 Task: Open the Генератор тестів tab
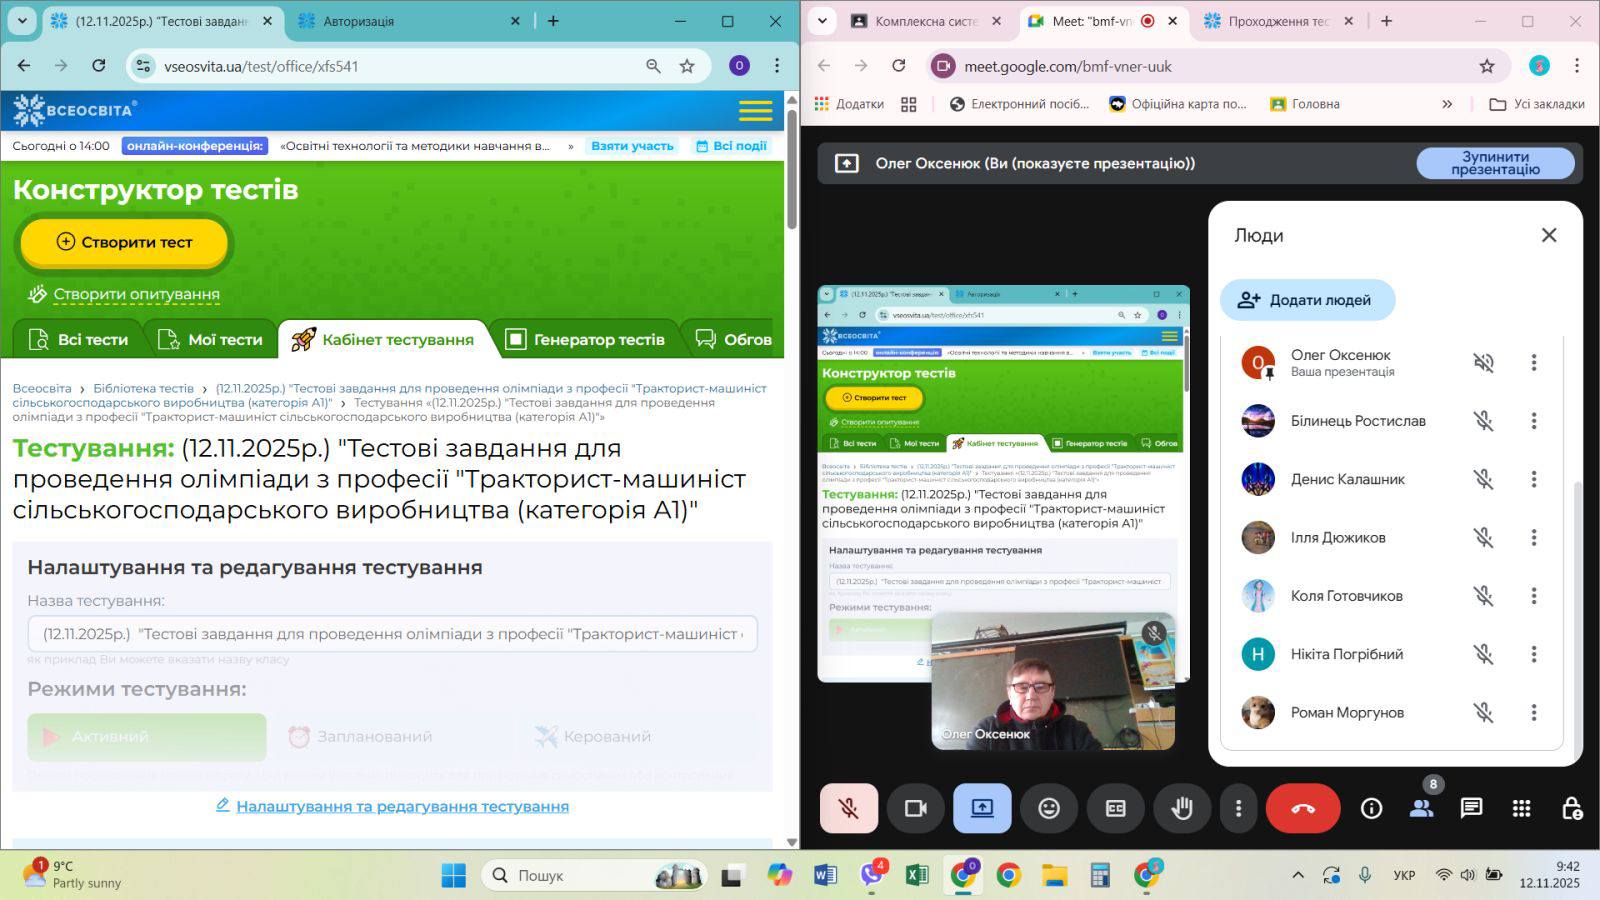pos(585,340)
